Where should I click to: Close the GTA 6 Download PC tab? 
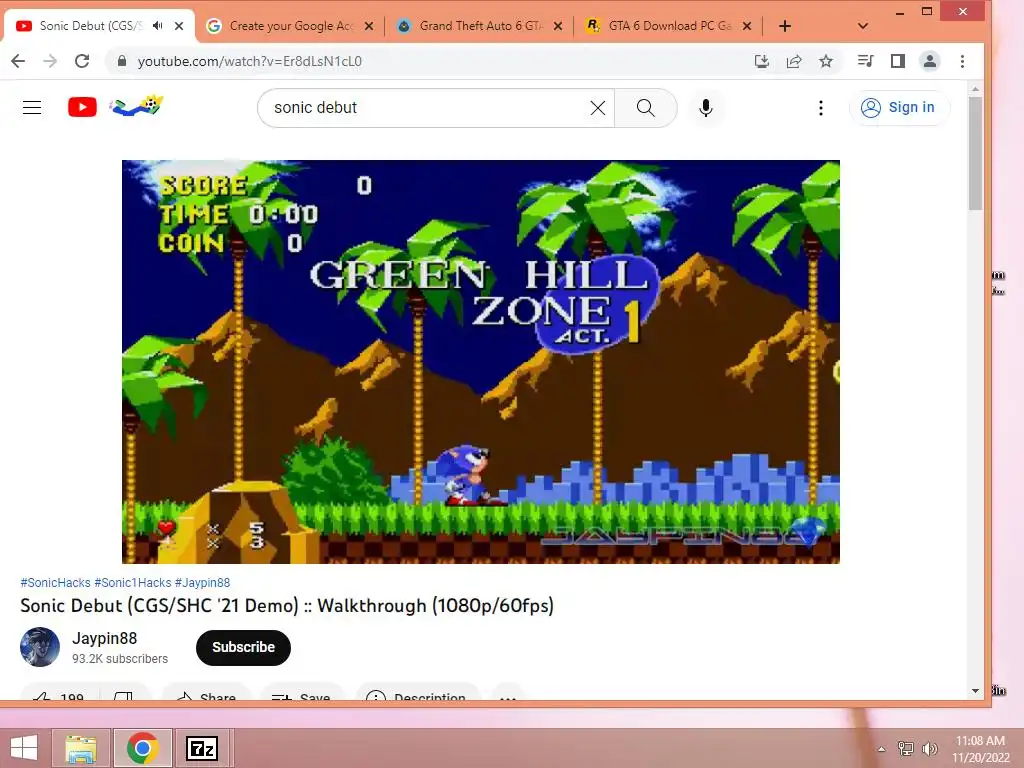click(747, 26)
